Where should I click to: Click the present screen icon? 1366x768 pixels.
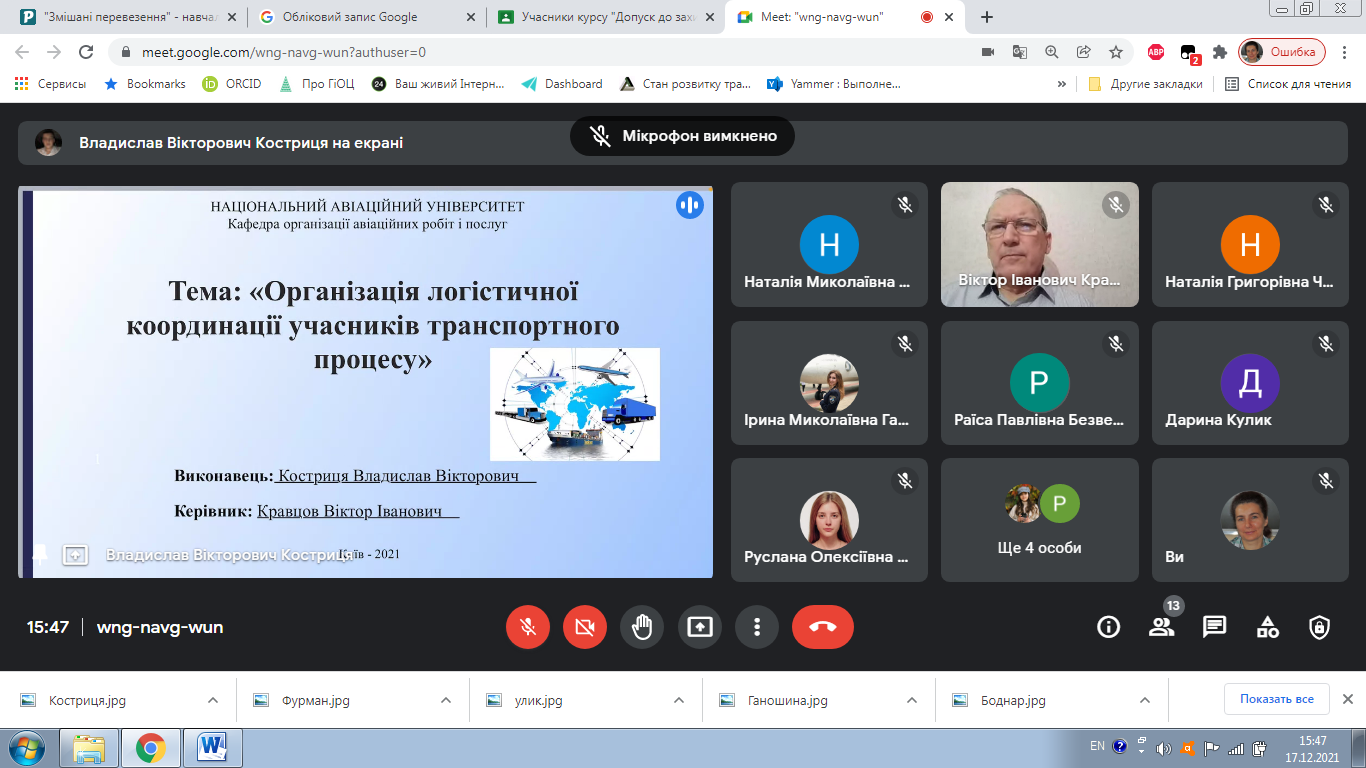(x=700, y=627)
